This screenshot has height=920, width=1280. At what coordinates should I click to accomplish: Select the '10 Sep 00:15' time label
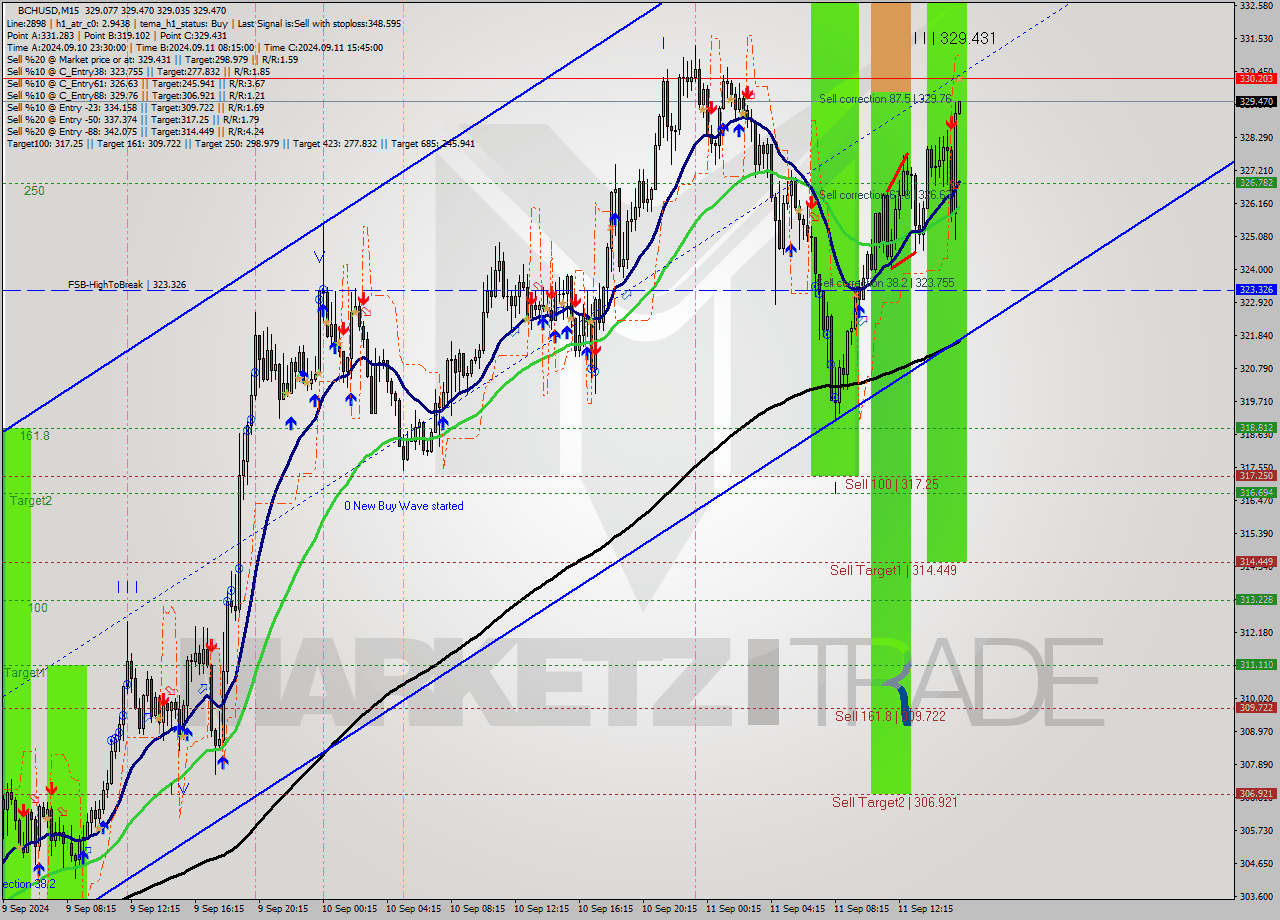pyautogui.click(x=348, y=909)
